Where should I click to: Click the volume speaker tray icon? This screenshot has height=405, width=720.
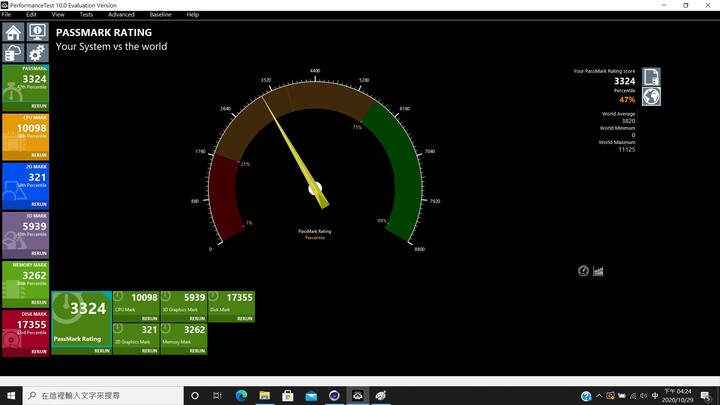(643, 395)
